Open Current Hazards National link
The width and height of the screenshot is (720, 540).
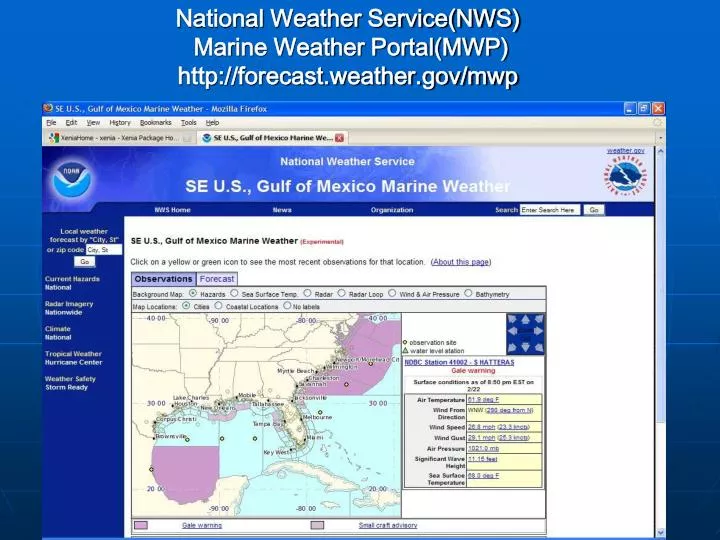[x=72, y=283]
